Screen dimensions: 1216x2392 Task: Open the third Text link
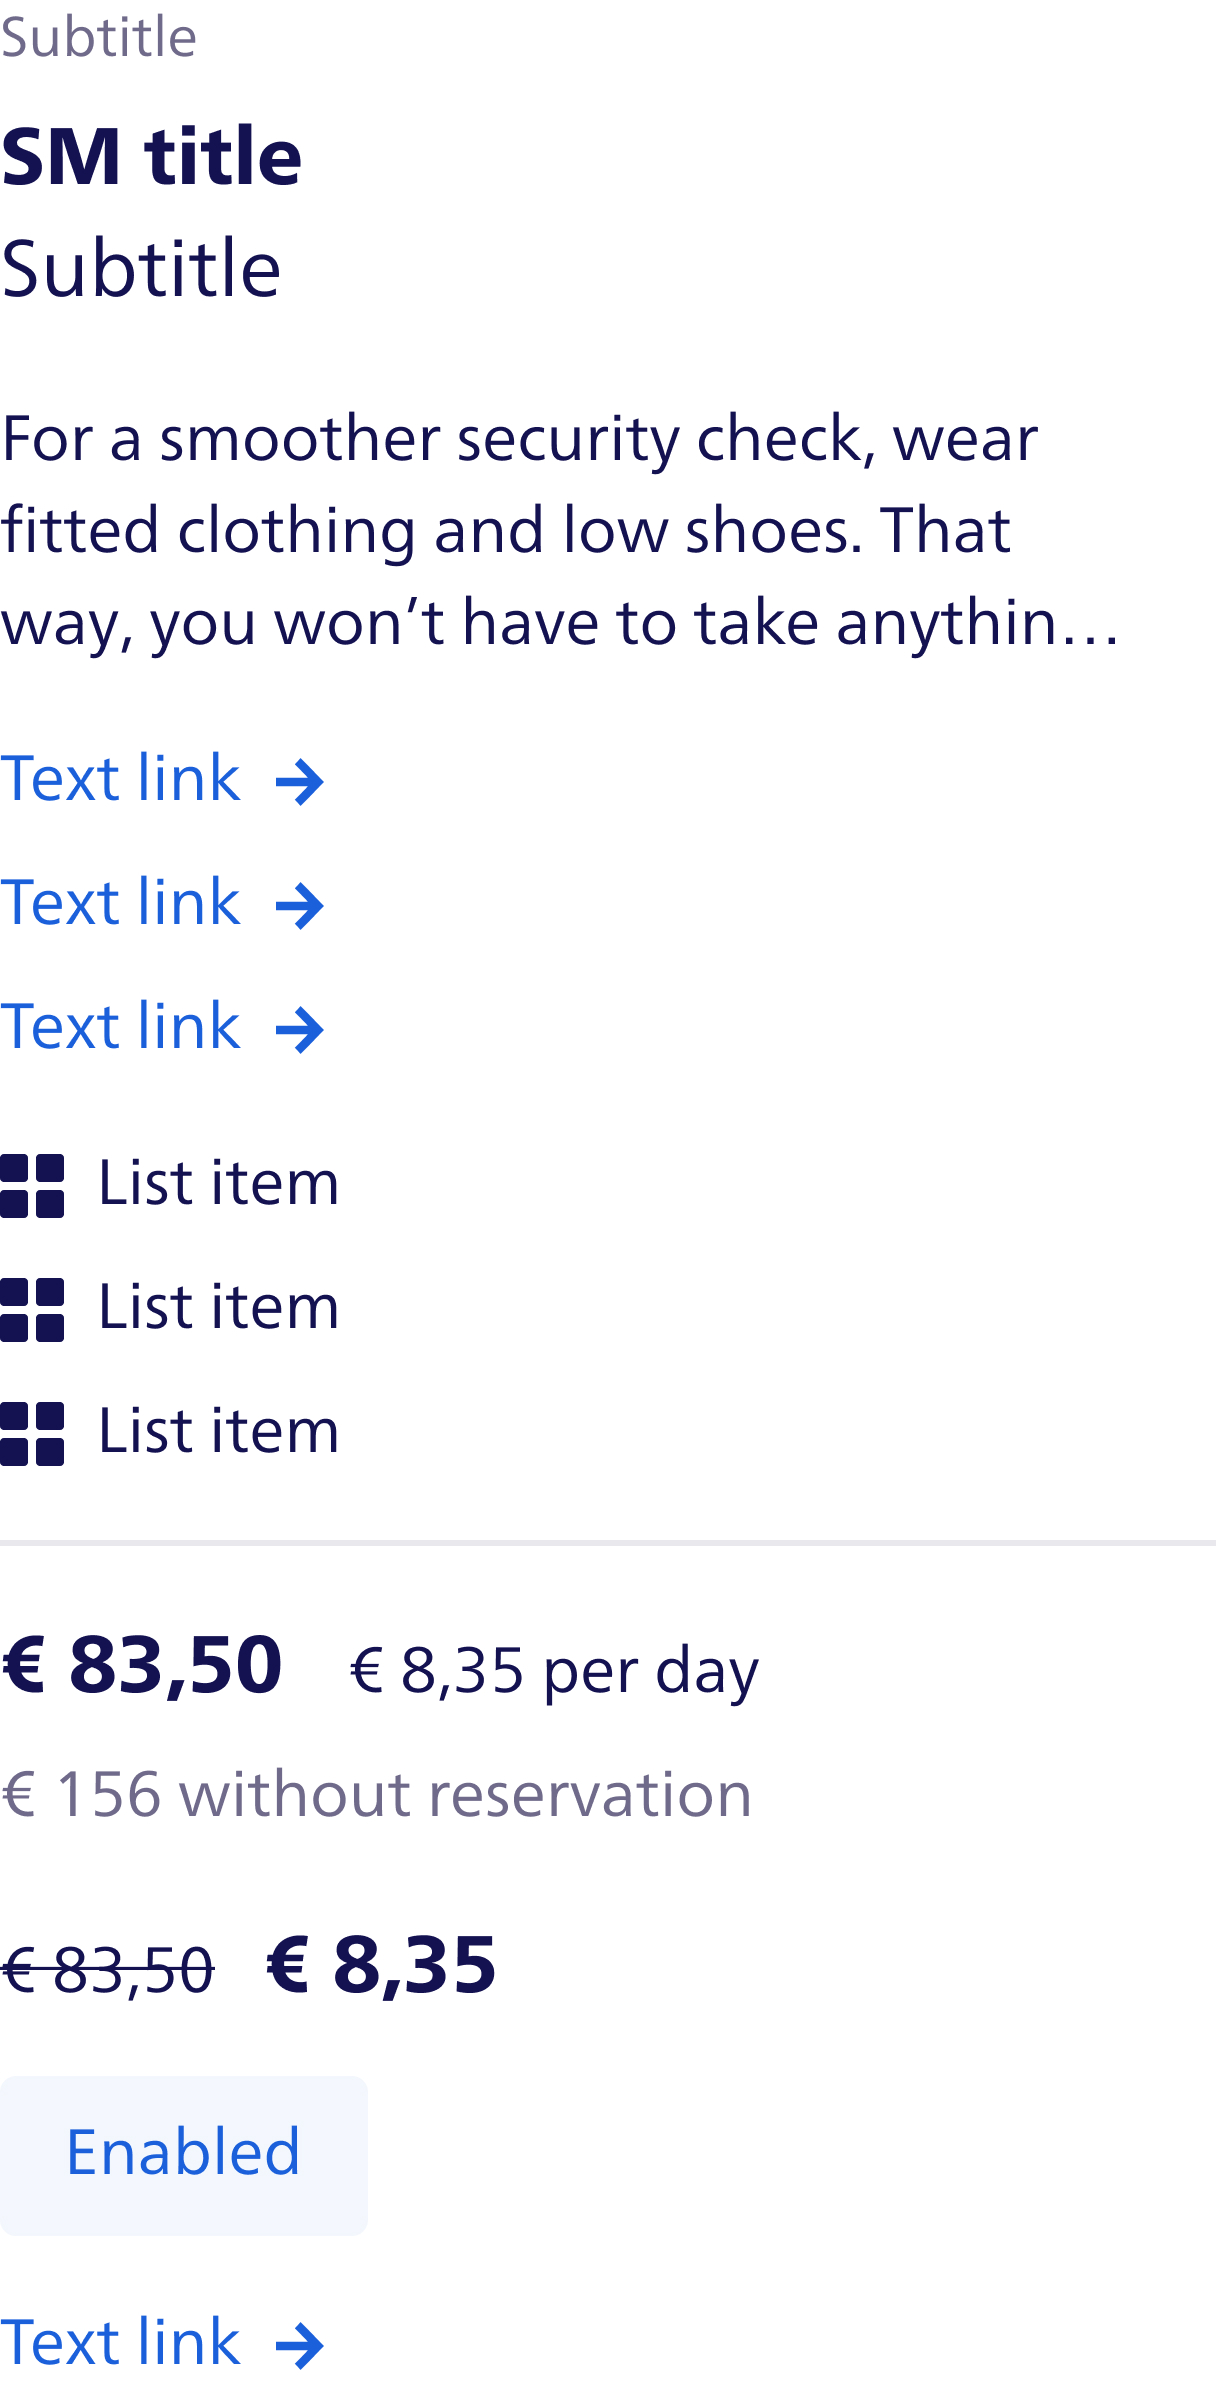coord(120,1026)
